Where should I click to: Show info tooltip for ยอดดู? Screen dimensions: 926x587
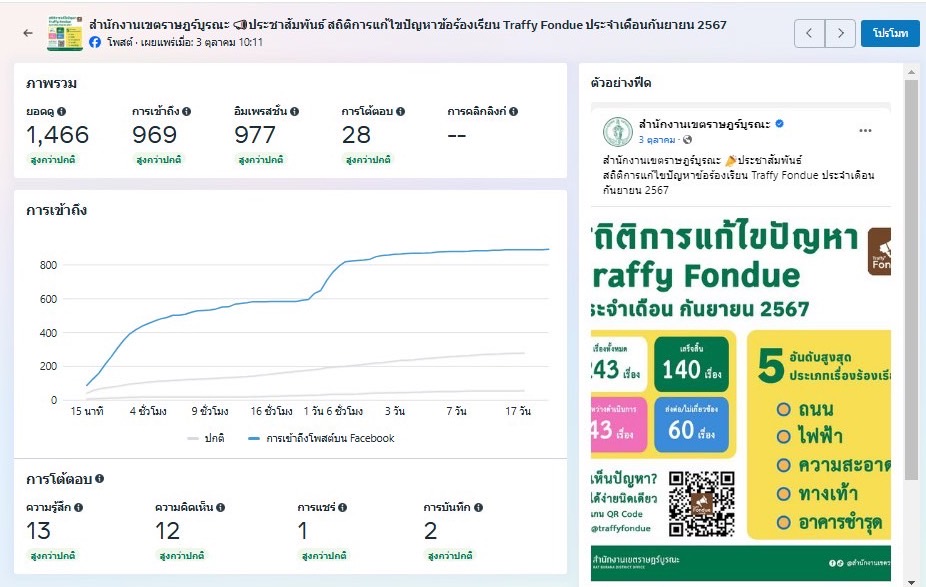click(x=62, y=112)
